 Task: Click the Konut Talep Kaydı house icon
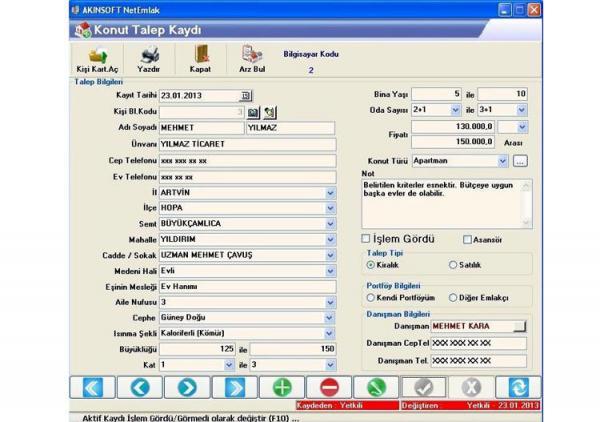point(83,30)
